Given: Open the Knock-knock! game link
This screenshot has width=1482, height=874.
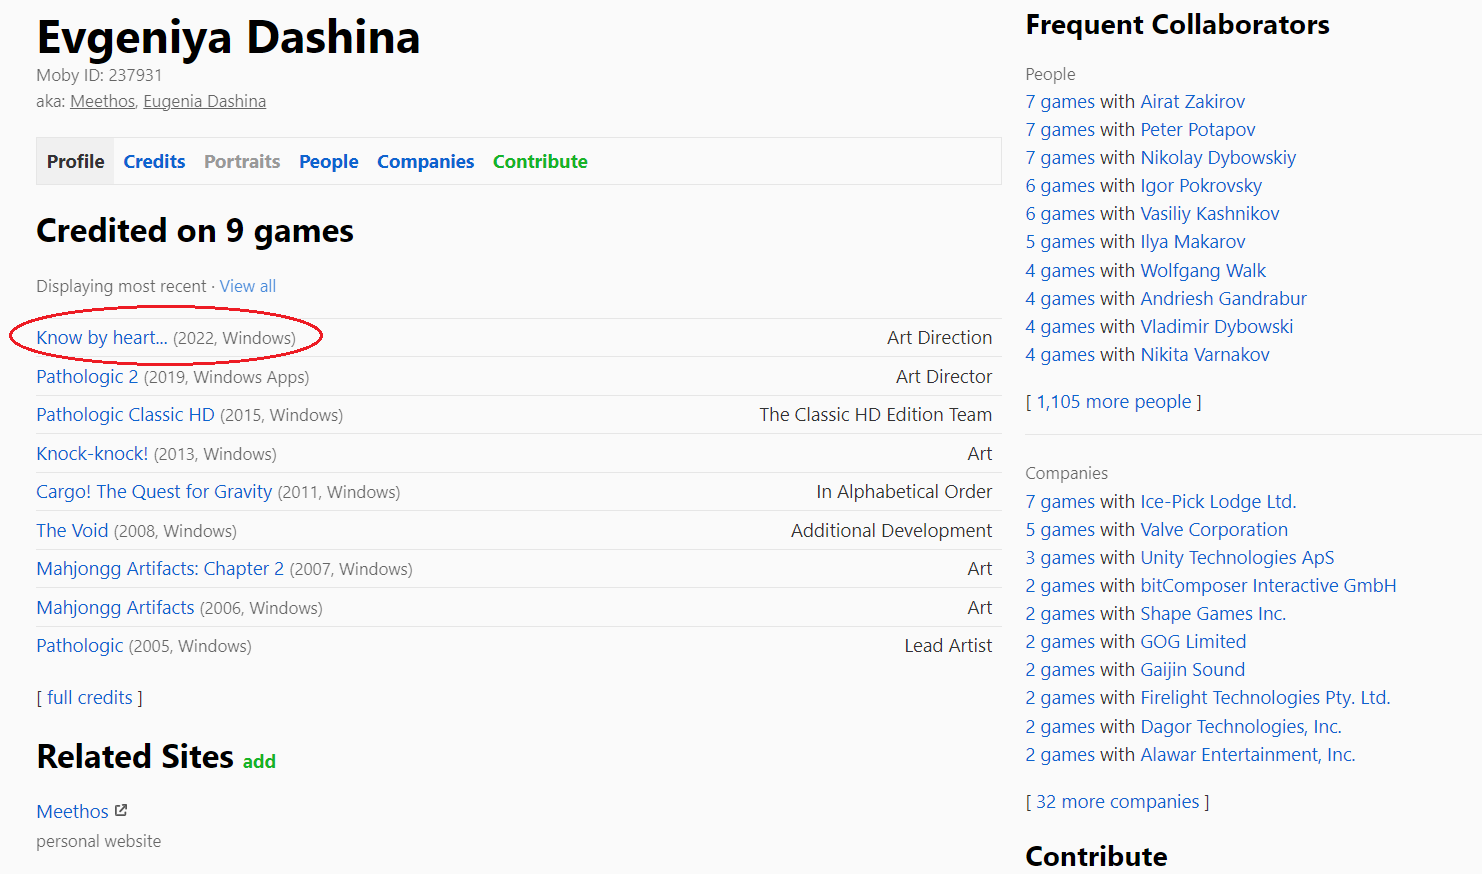Looking at the screenshot, I should coord(92,454).
